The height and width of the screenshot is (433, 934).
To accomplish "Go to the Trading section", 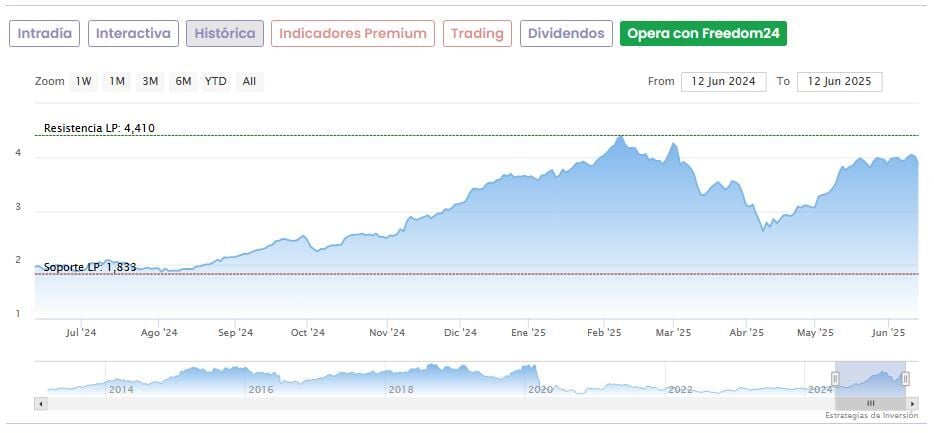I will point(477,33).
